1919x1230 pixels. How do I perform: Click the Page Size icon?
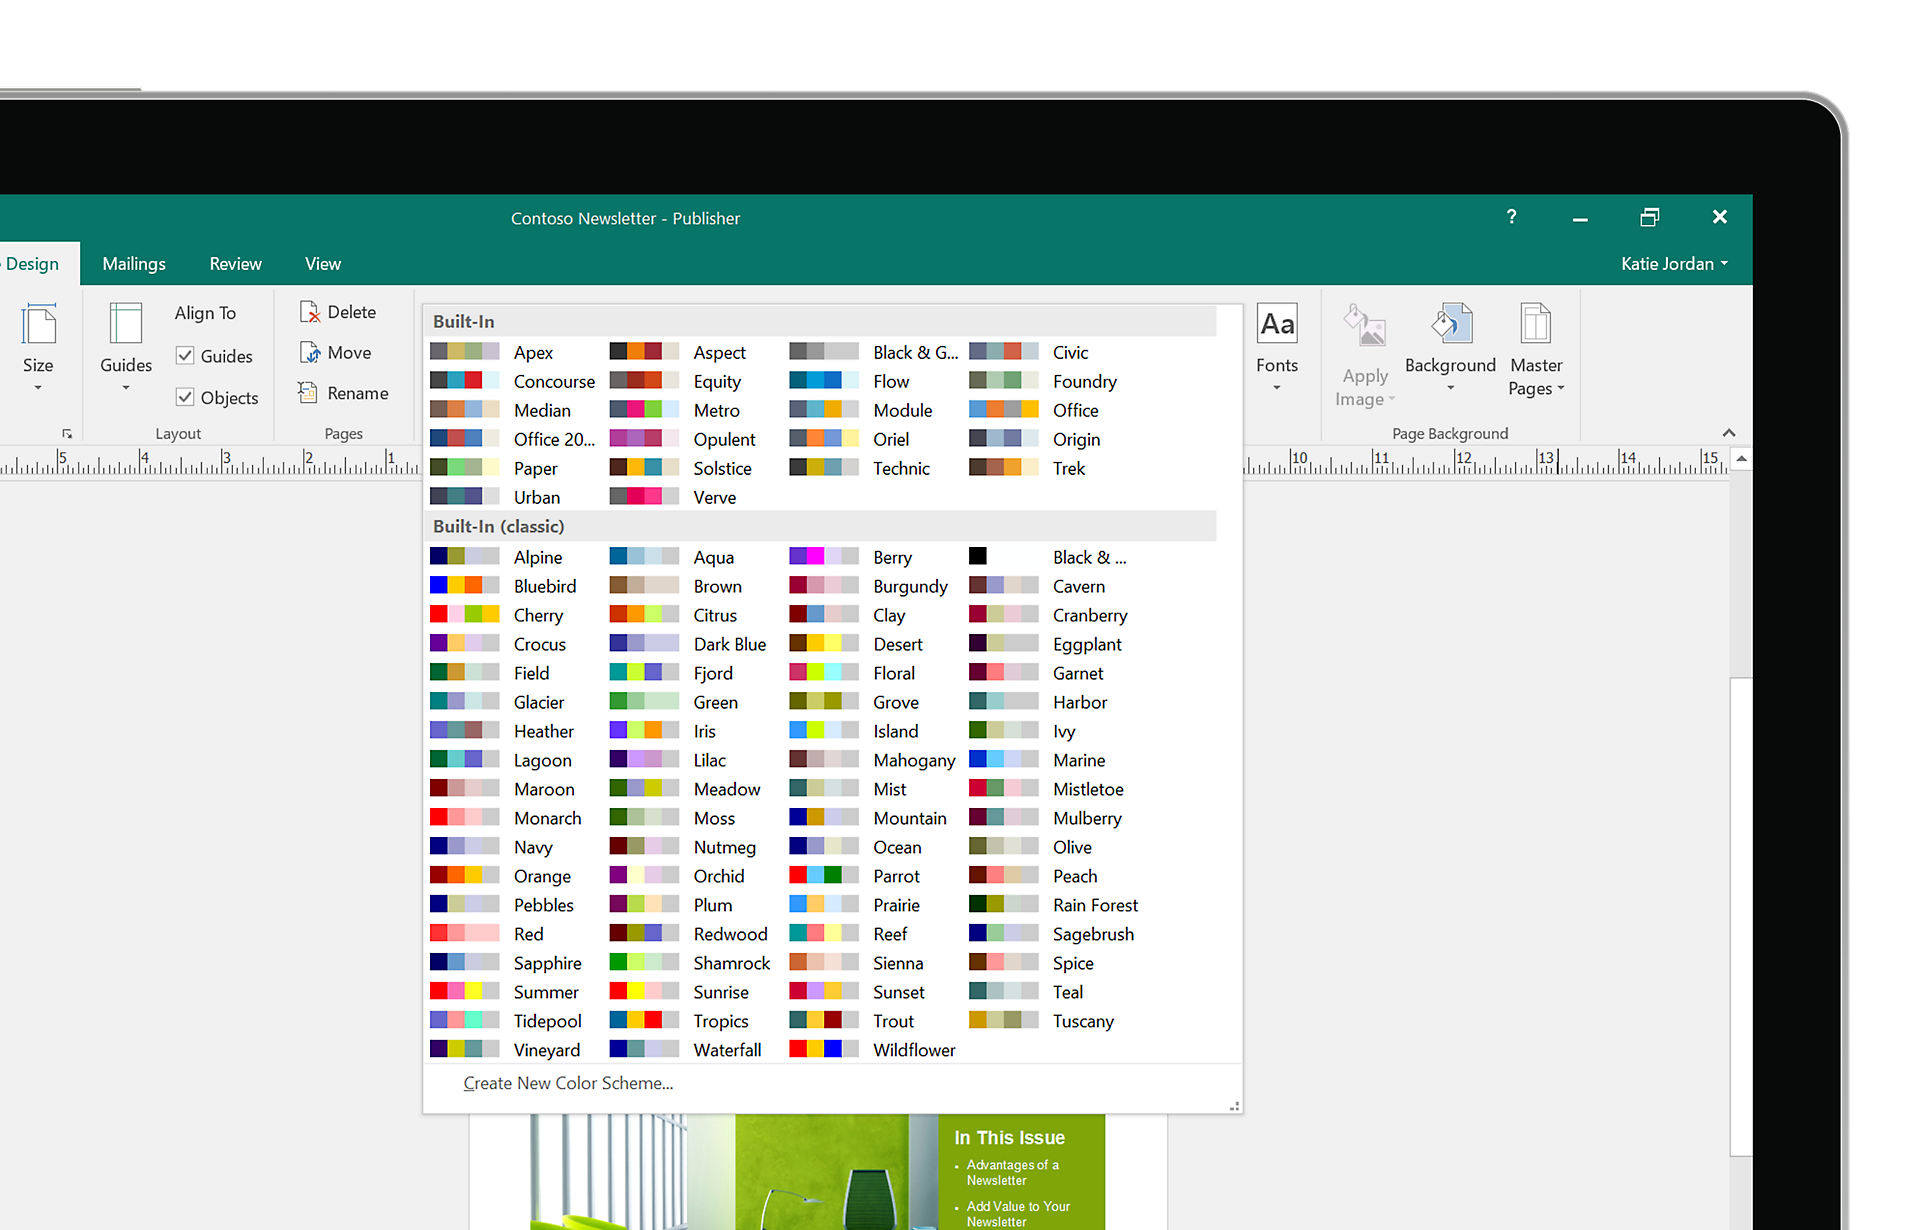(38, 327)
